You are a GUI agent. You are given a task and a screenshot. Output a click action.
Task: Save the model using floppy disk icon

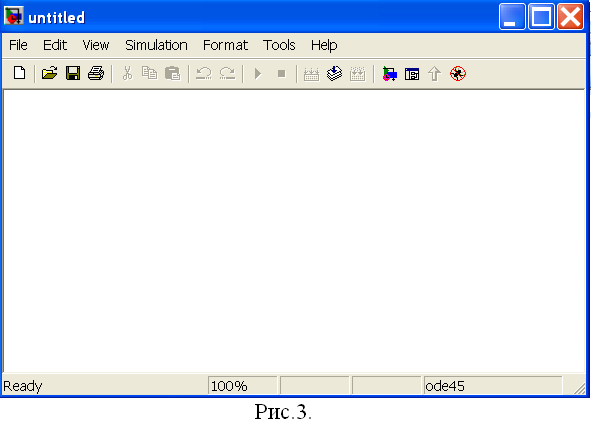(x=73, y=73)
